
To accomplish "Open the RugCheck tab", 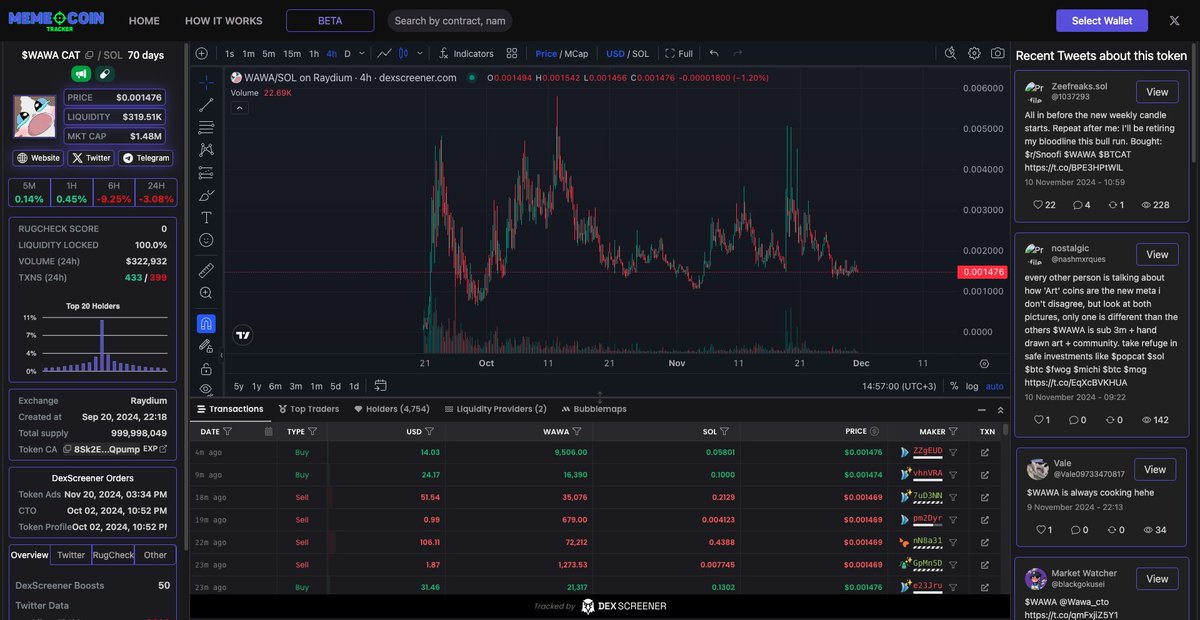I will [x=113, y=555].
